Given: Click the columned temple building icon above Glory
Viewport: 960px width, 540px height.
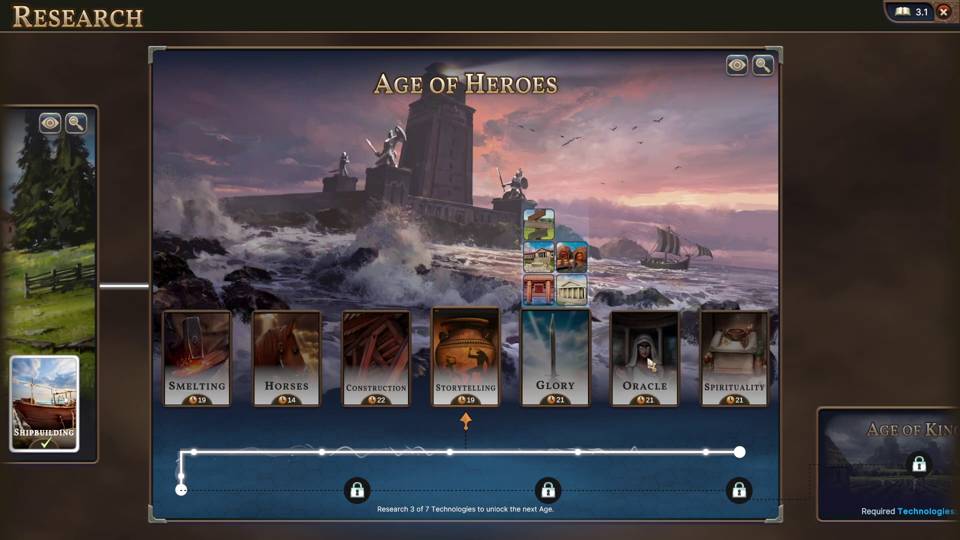Looking at the screenshot, I should click(572, 290).
